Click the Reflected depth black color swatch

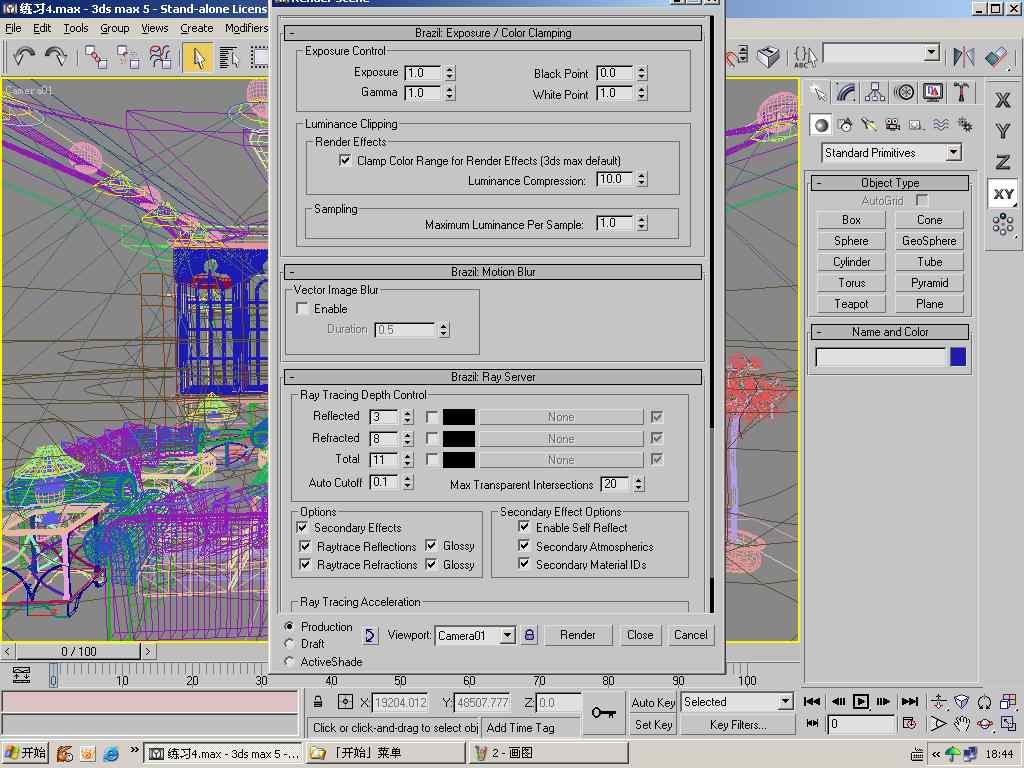coord(459,417)
